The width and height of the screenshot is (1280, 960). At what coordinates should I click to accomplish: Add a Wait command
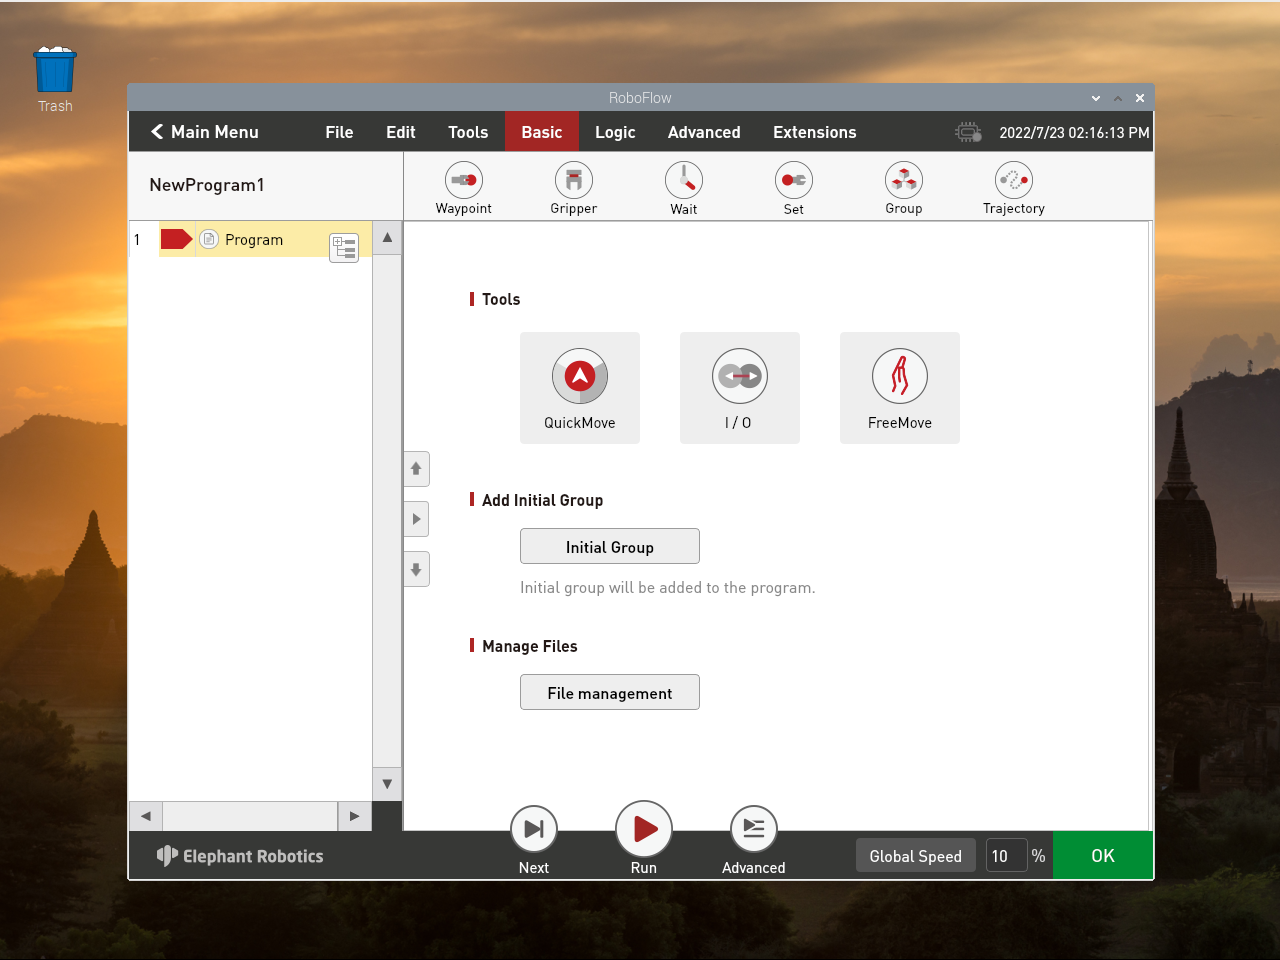[683, 187]
